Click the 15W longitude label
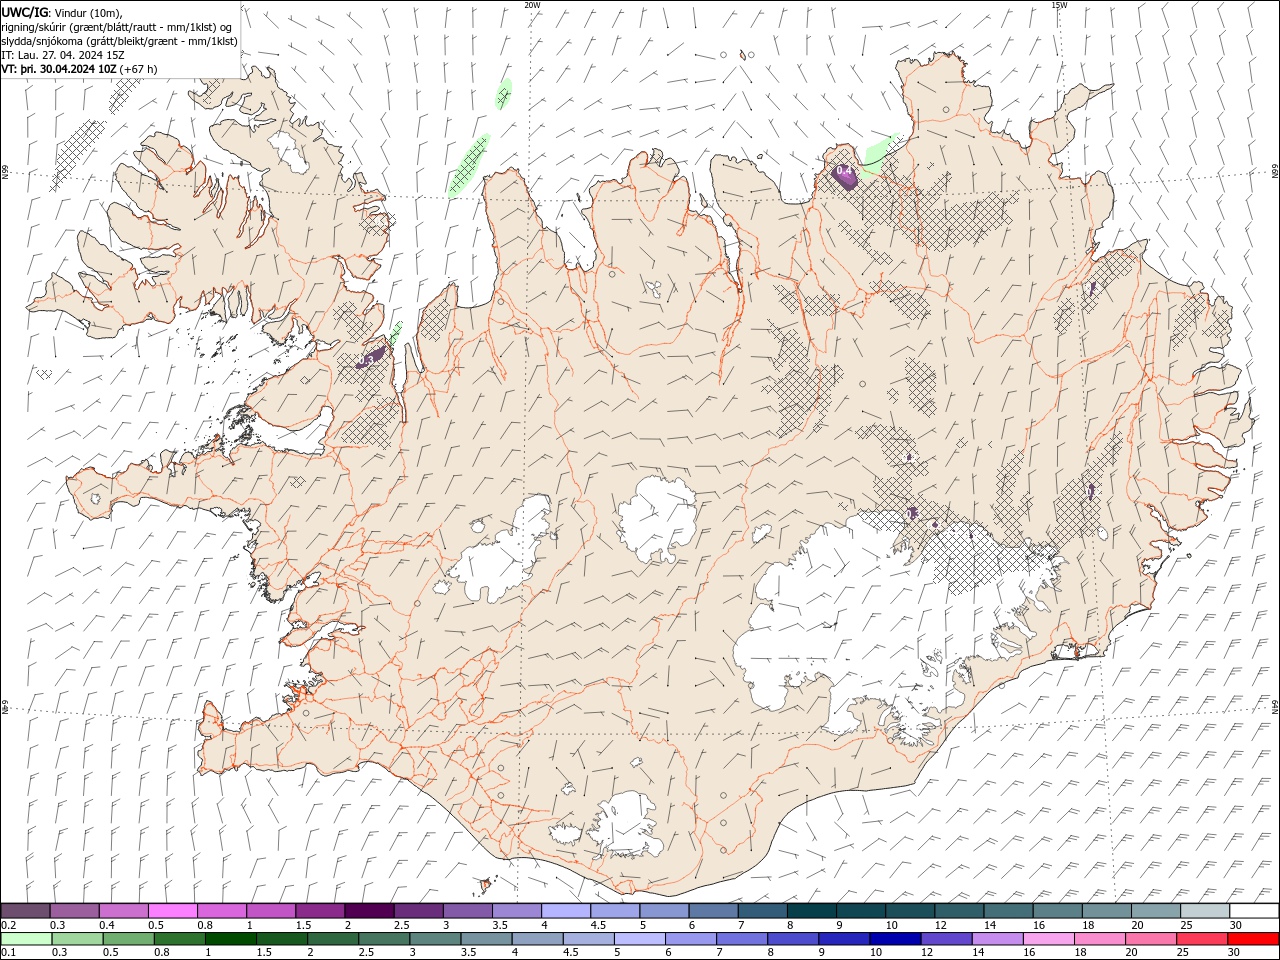 point(1059,5)
